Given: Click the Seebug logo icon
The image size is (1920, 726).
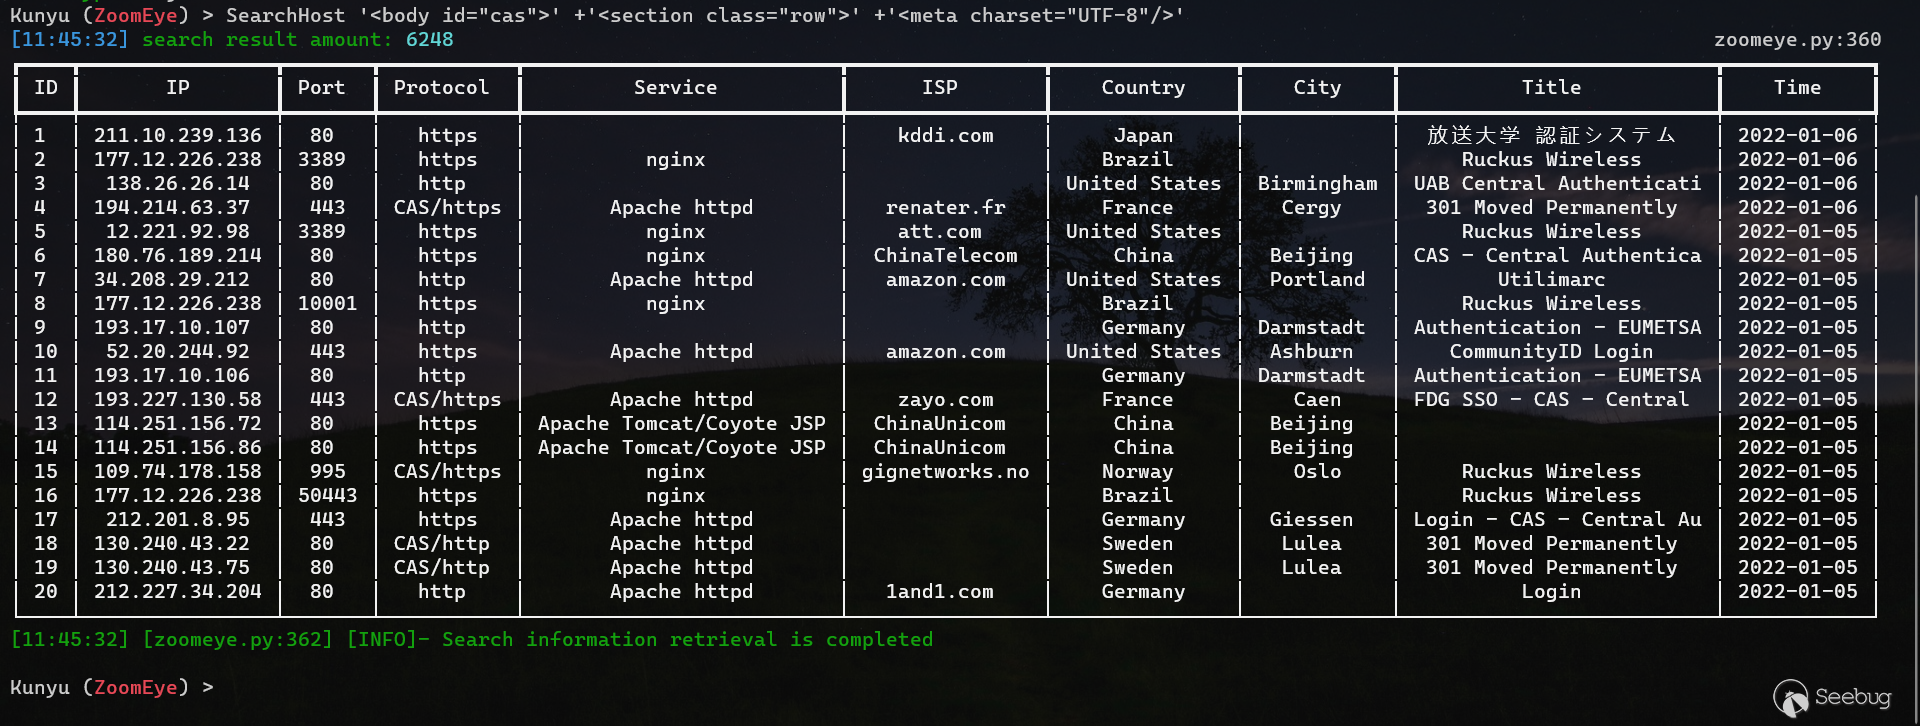Looking at the screenshot, I should tap(1790, 698).
